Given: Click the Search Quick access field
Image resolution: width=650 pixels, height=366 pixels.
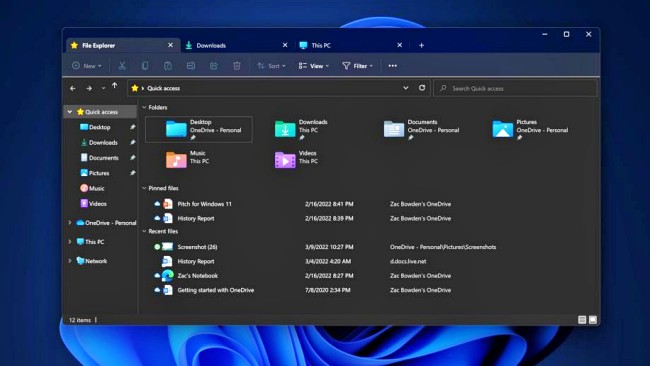Looking at the screenshot, I should pyautogui.click(x=515, y=88).
